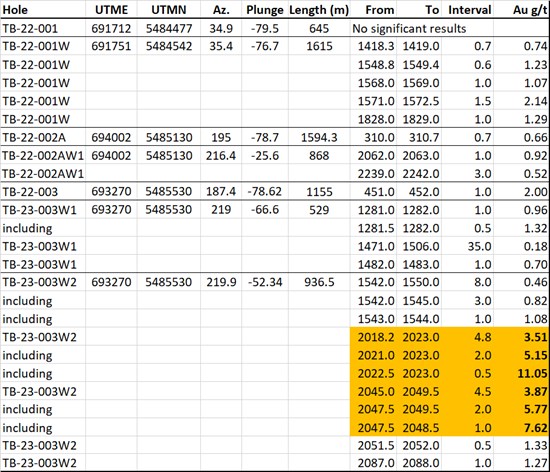
Task: Click the Au g/t column header
Action: 530,10
